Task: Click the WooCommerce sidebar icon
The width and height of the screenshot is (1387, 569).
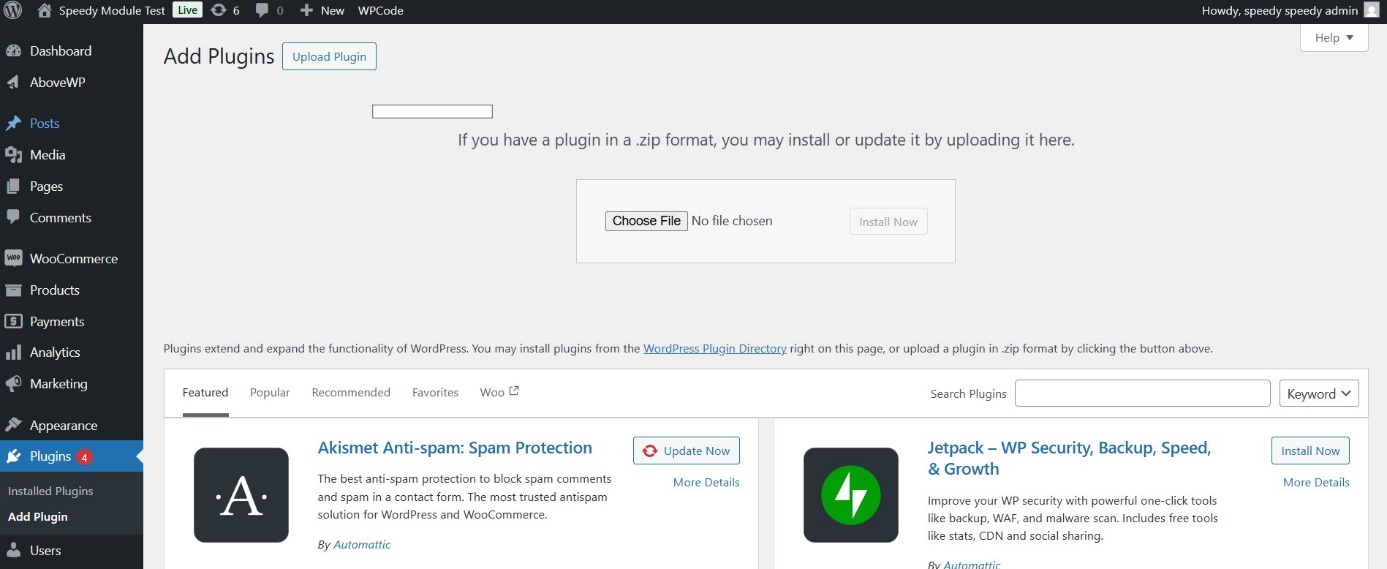Action: tap(13, 258)
